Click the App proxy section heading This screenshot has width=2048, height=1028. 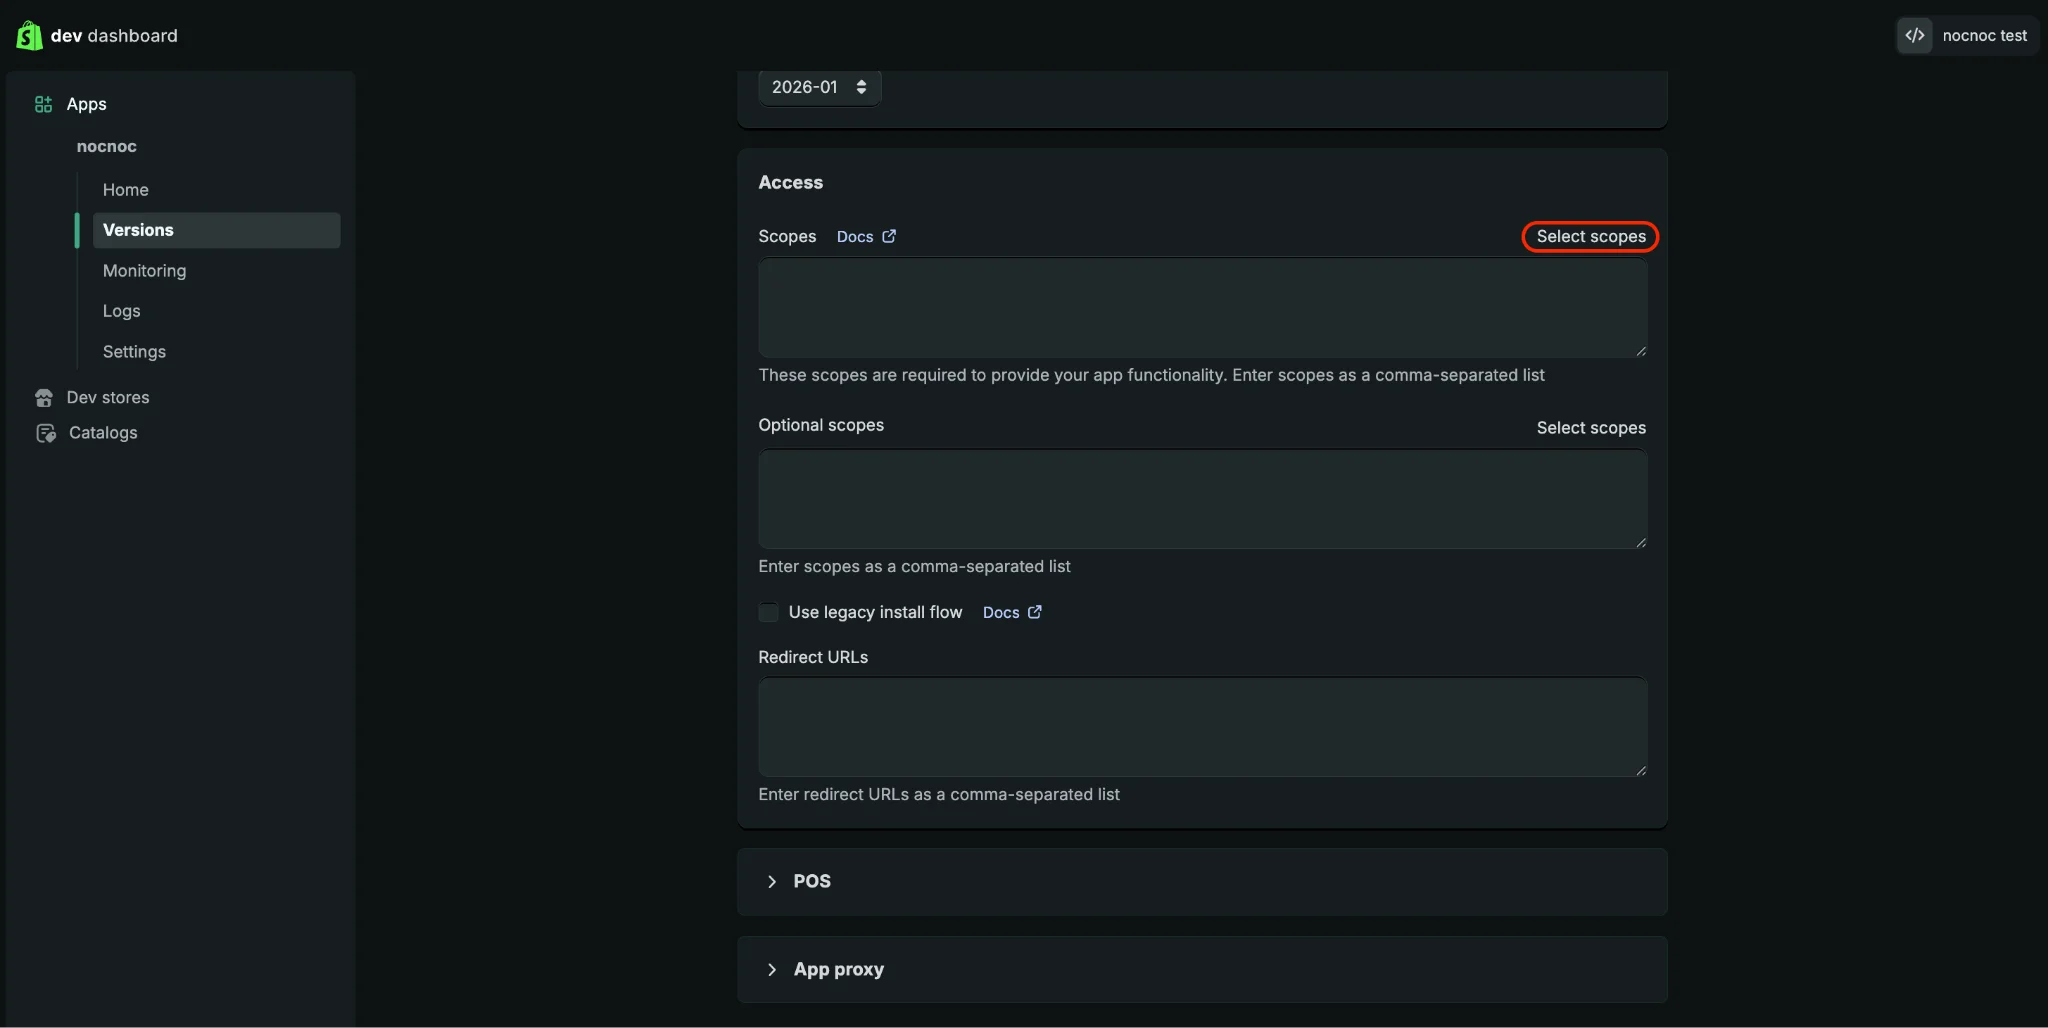pos(839,969)
